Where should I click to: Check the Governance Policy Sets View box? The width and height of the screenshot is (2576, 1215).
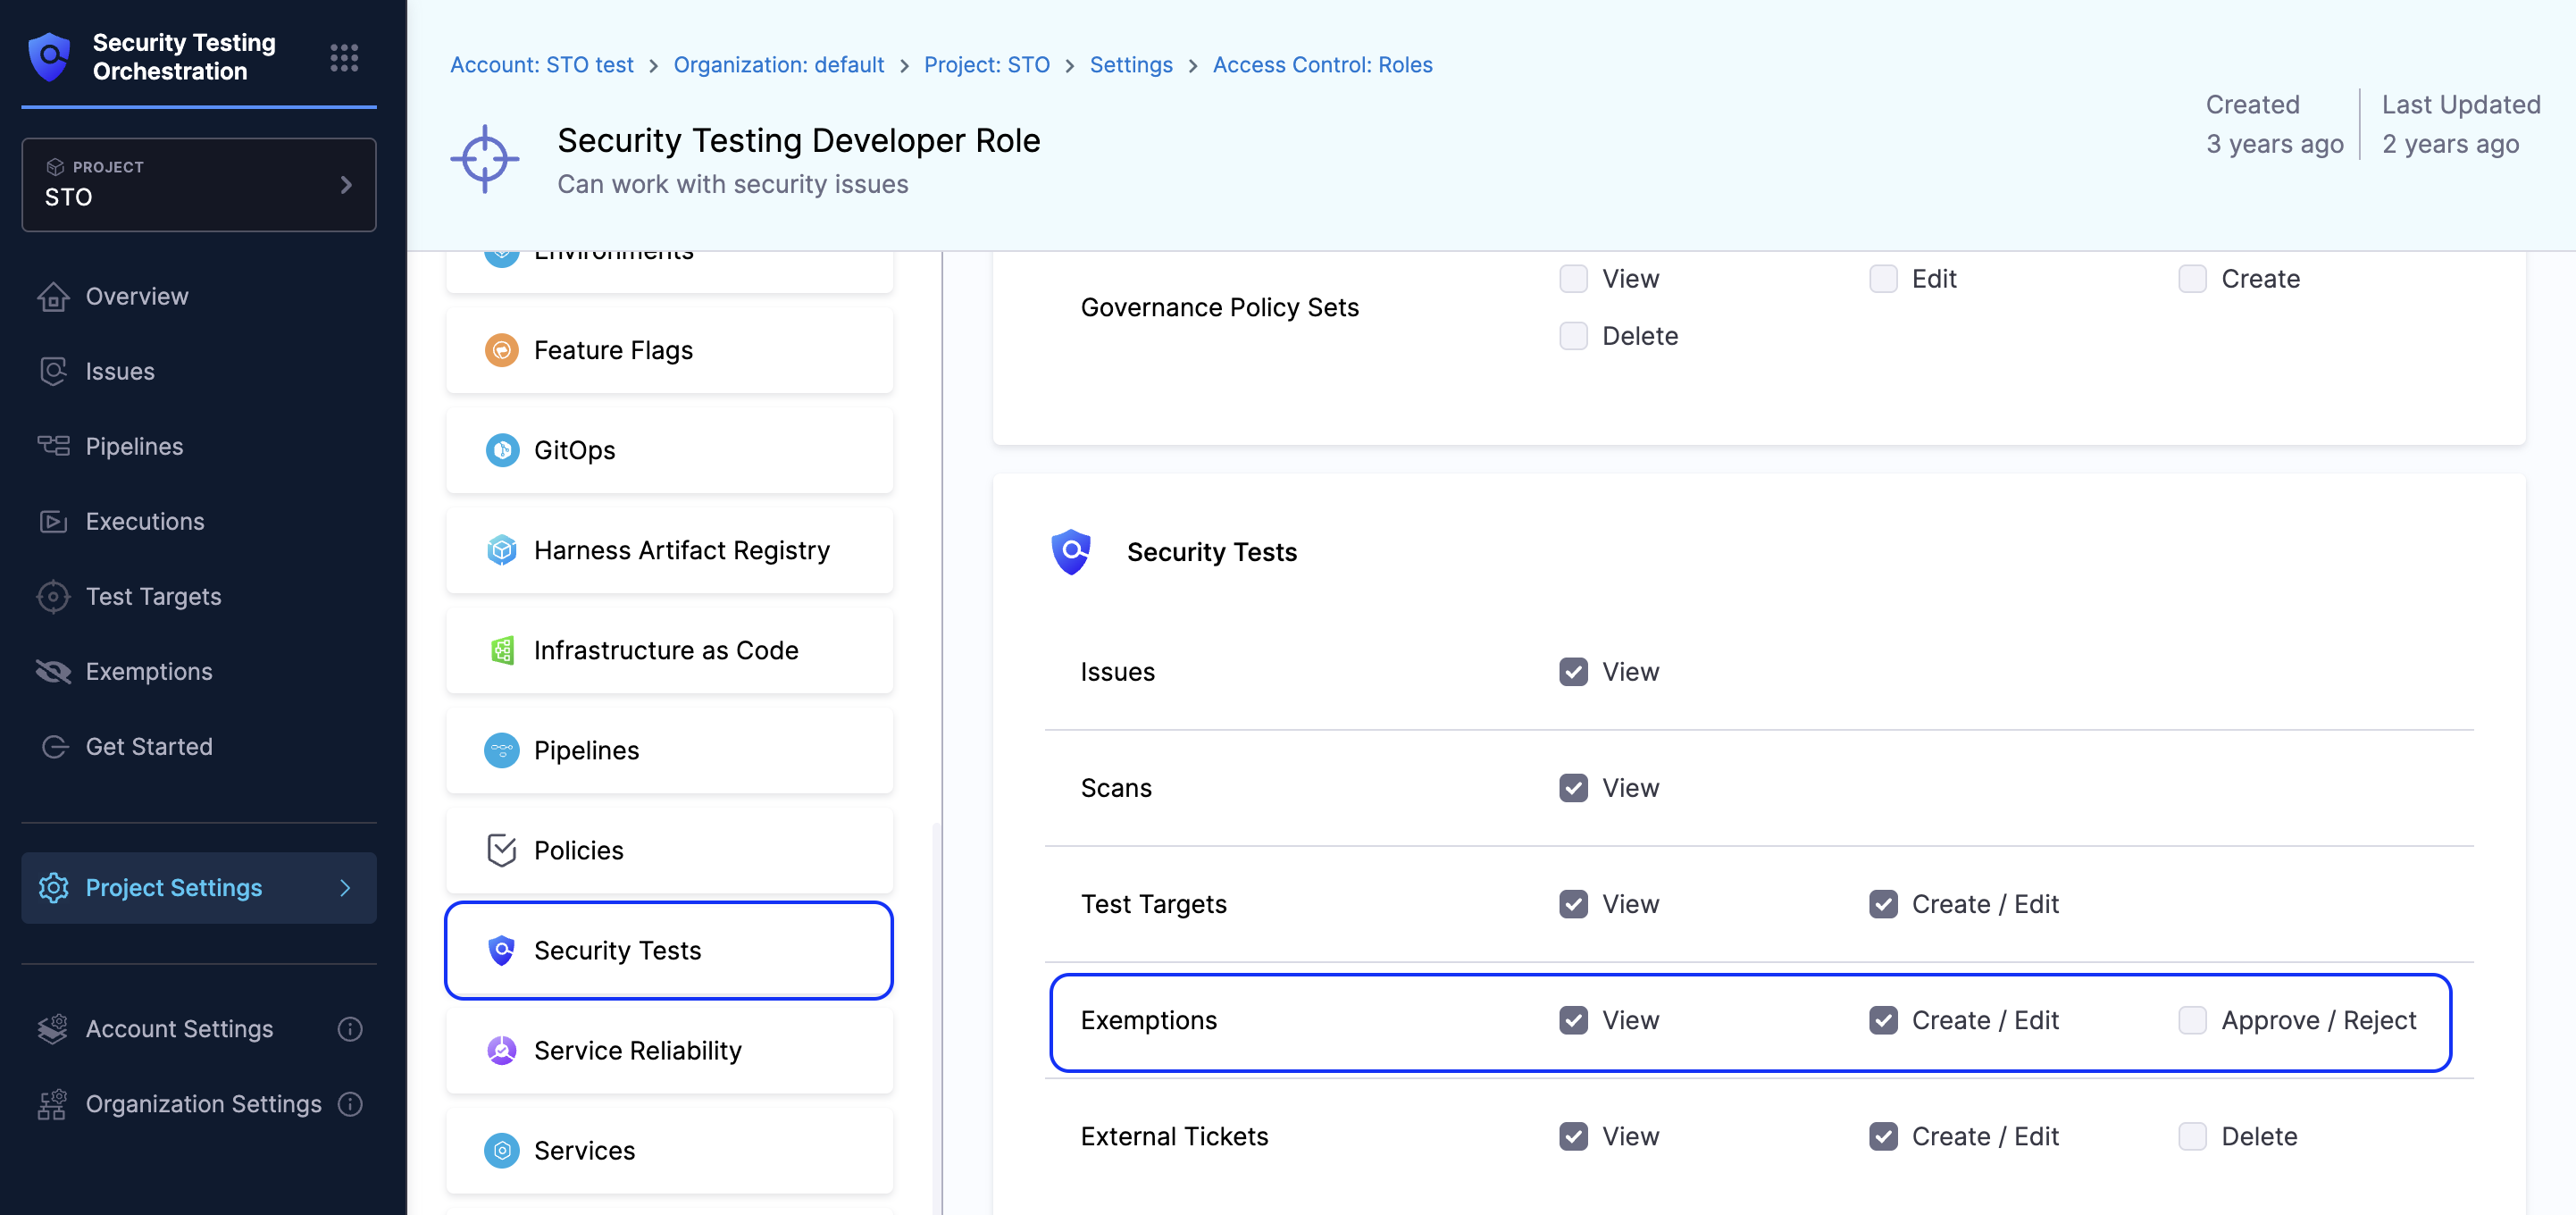(x=1573, y=279)
